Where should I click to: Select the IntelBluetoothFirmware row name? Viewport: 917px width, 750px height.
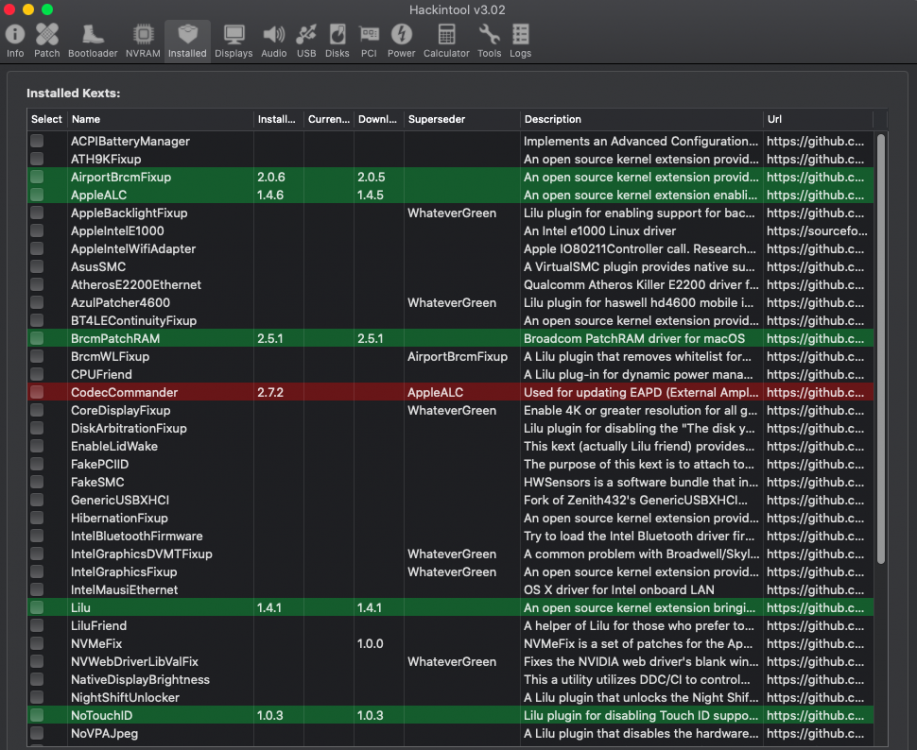[x=136, y=536]
